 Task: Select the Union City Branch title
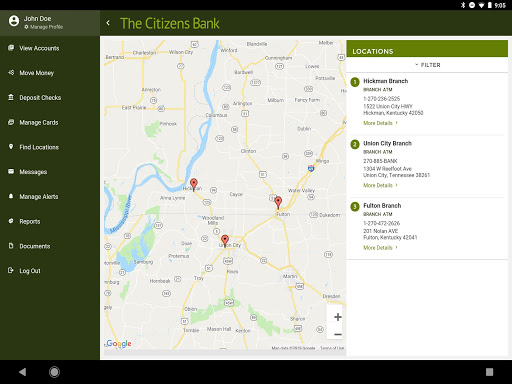pos(387,143)
